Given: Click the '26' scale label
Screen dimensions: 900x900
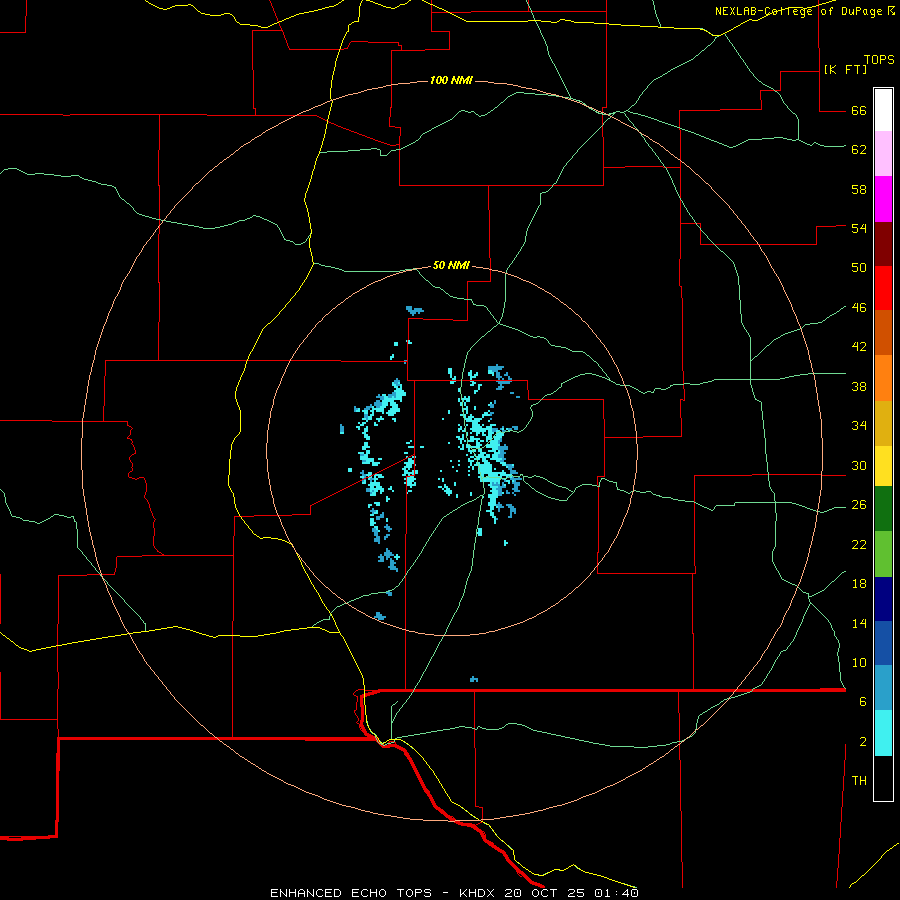Looking at the screenshot, I should click(859, 505).
